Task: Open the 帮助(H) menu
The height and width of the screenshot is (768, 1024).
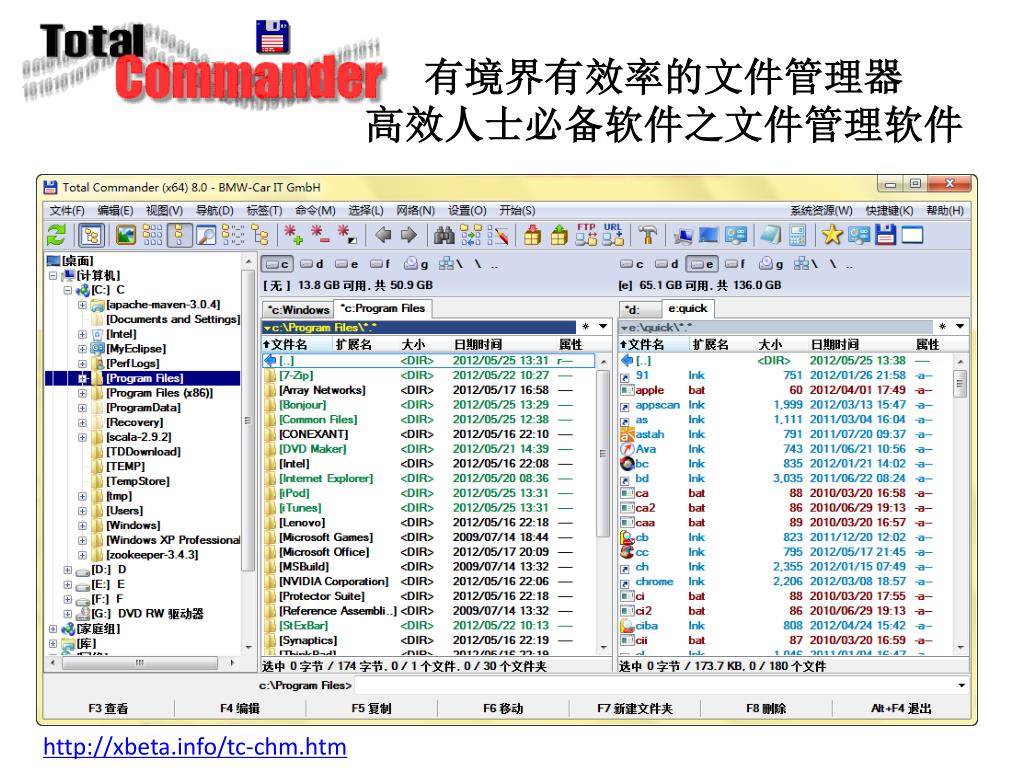Action: point(945,211)
